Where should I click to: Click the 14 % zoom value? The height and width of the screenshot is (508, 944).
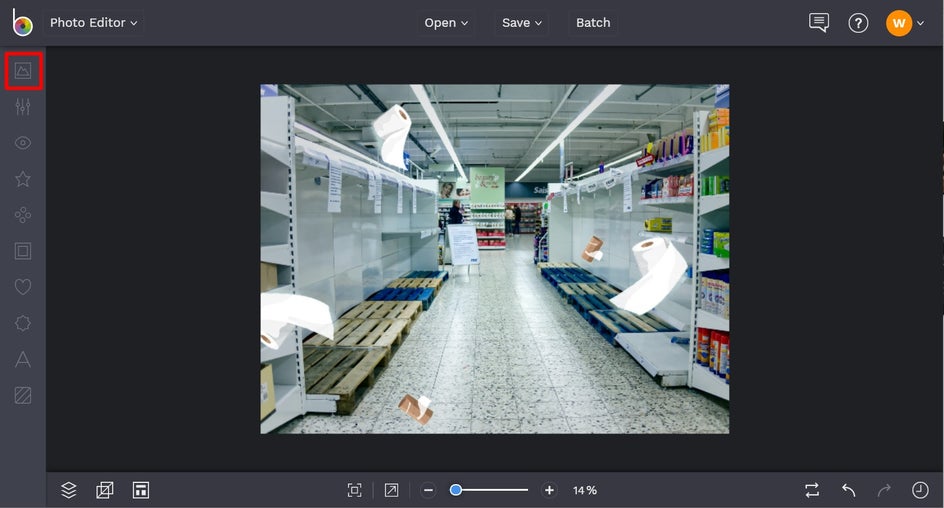click(585, 491)
